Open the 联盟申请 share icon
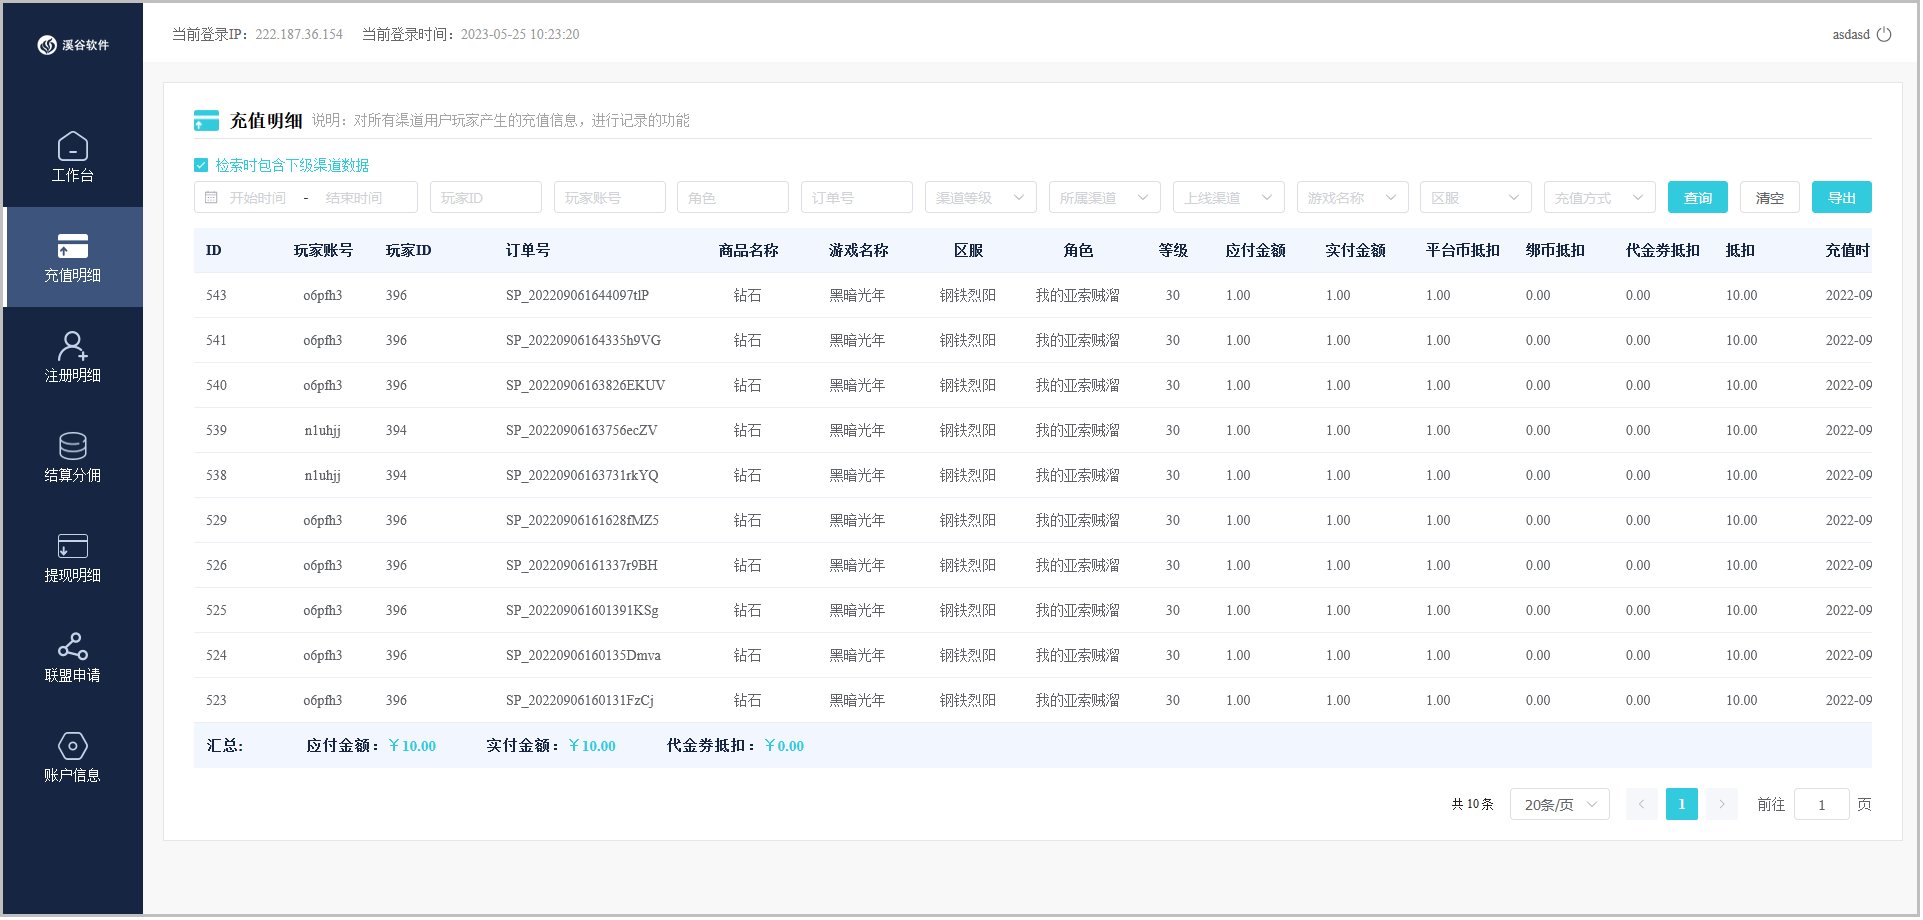 coord(72,646)
